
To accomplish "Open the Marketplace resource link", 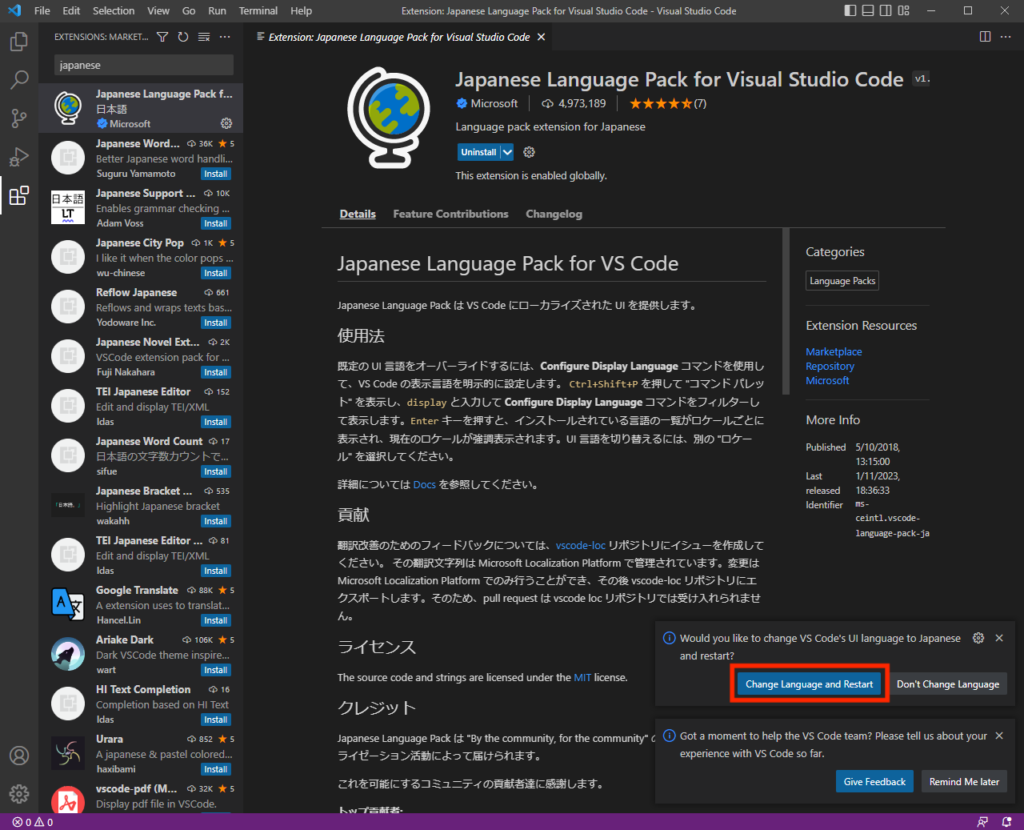I will [833, 352].
